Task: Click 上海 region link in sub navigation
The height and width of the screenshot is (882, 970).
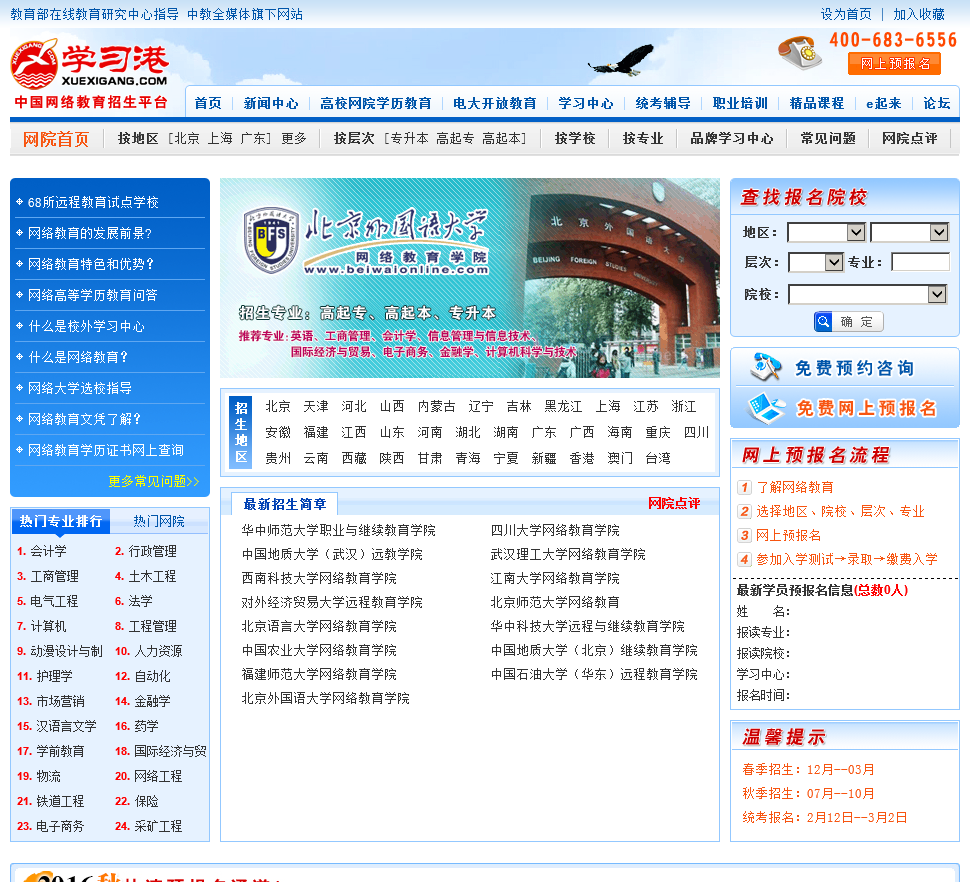Action: 220,139
